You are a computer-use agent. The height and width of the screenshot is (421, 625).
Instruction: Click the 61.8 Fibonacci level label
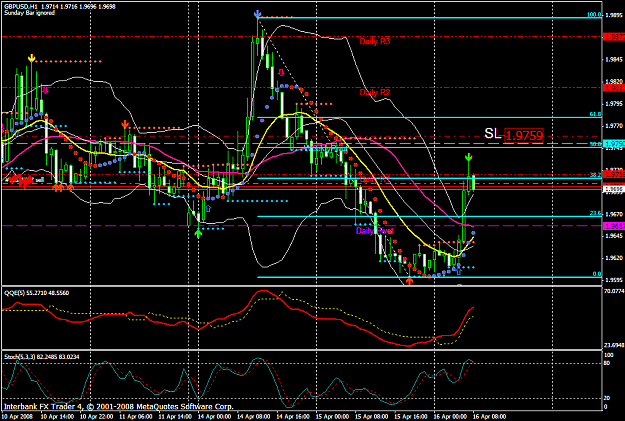pyautogui.click(x=596, y=114)
